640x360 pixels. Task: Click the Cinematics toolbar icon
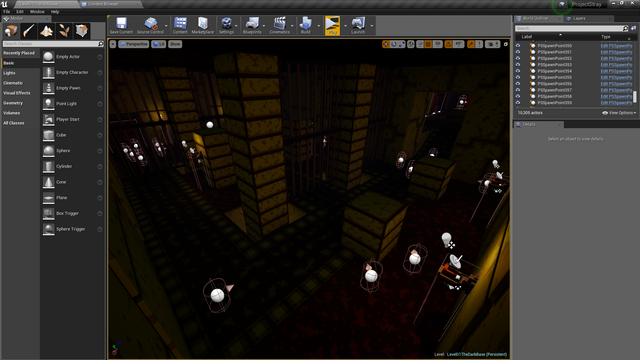pos(280,25)
